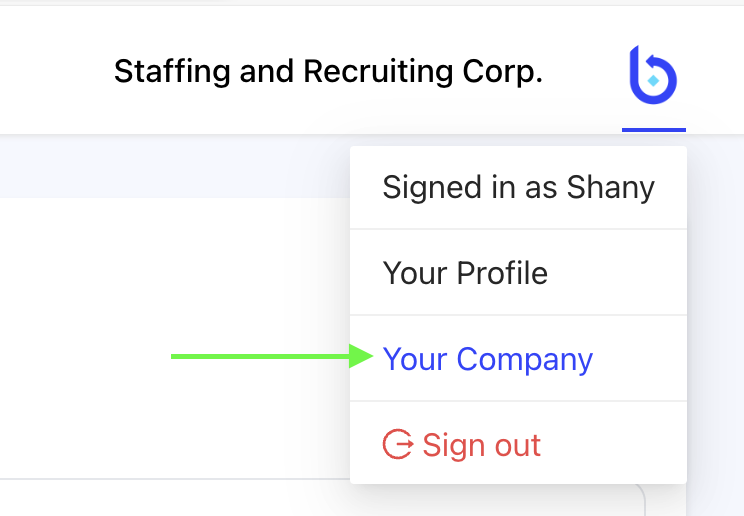Follow the blue Your Company link

(488, 359)
